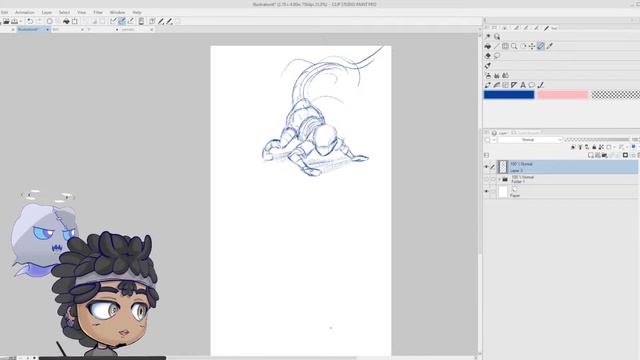Toggle the layer color checkbox left of blending mode
Screen dimensions: 640x360
(487, 140)
